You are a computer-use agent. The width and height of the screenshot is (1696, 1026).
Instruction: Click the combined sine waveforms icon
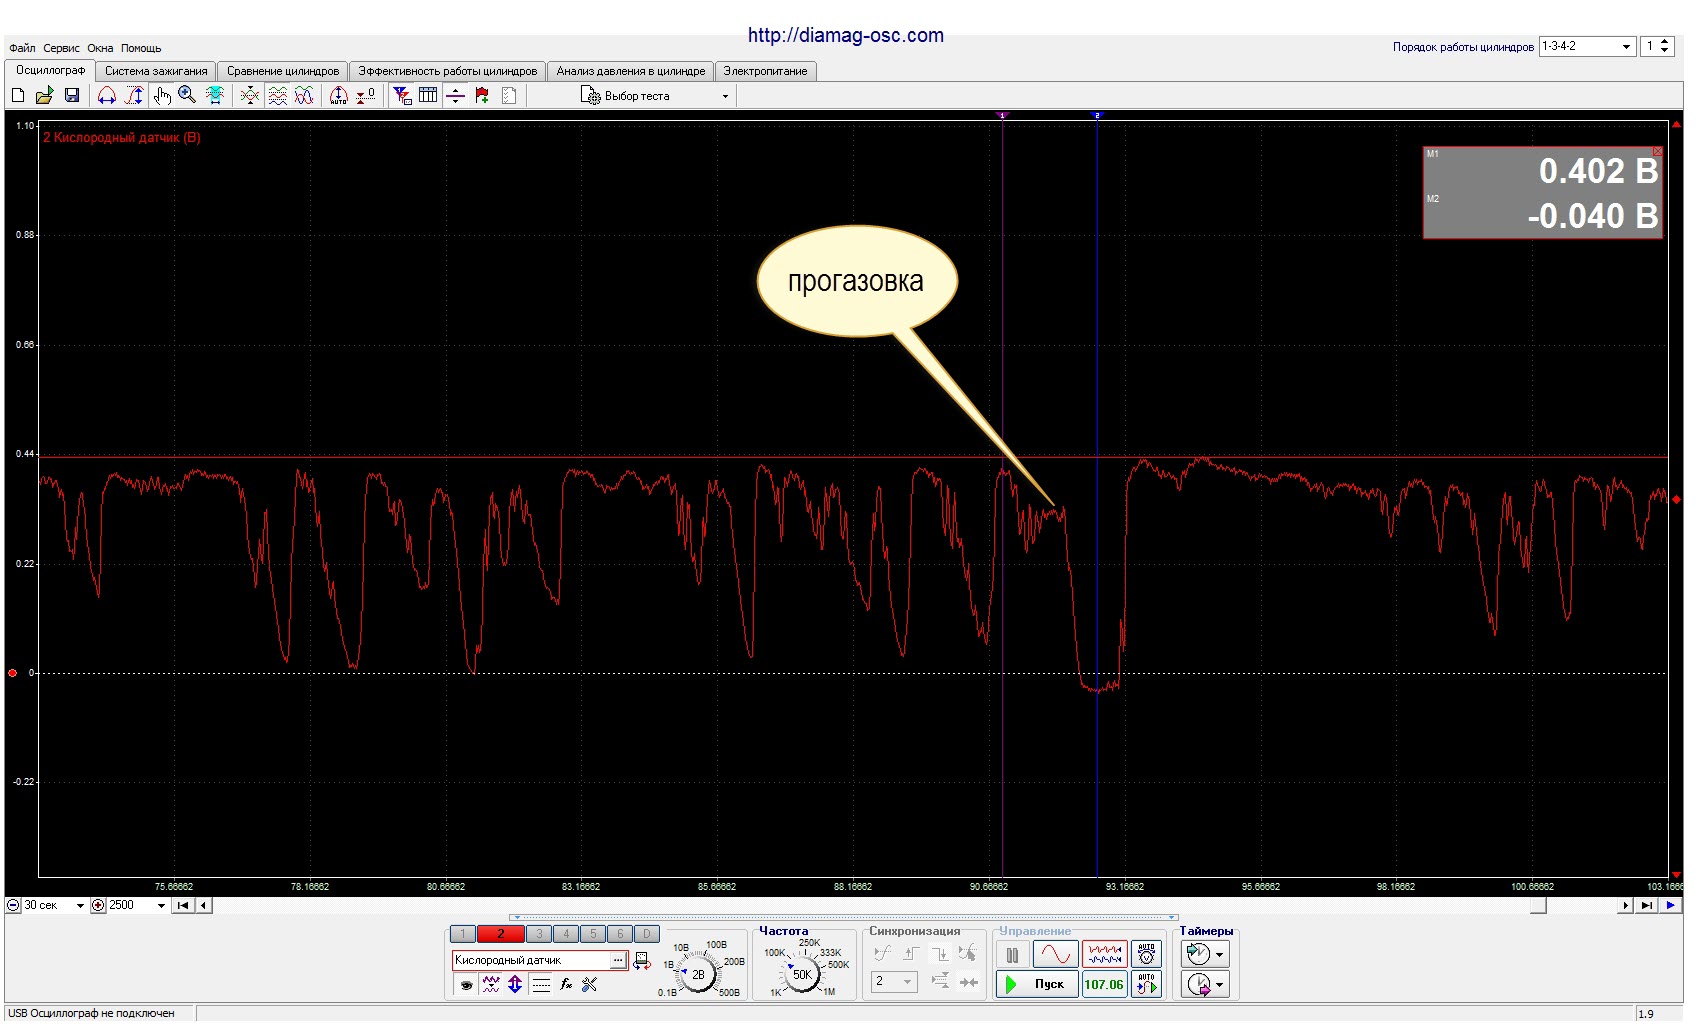pos(304,95)
